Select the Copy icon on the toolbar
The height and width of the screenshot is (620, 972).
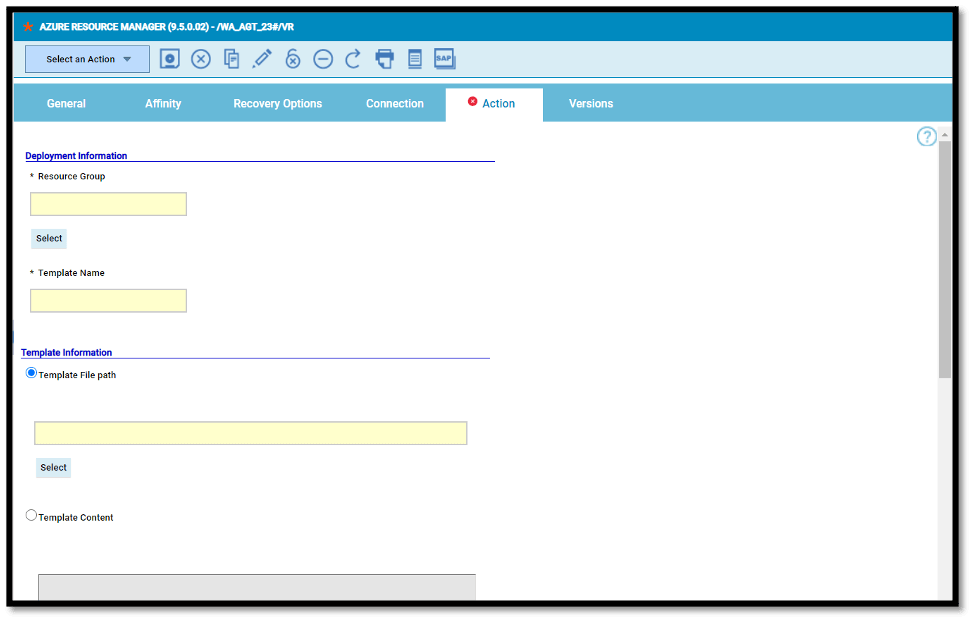point(231,58)
